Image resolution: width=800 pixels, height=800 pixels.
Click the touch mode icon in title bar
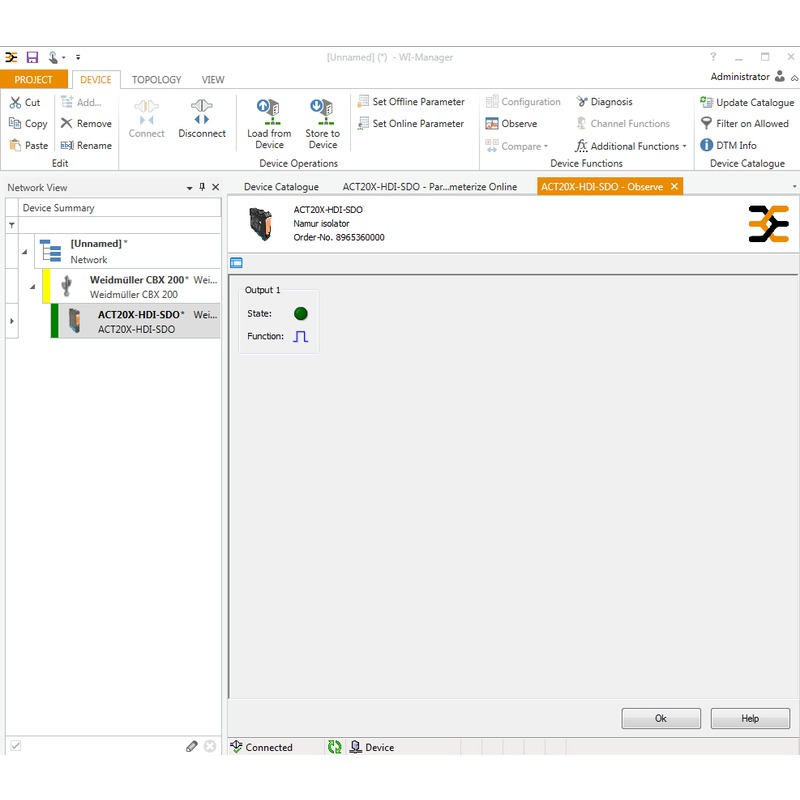click(x=53, y=57)
